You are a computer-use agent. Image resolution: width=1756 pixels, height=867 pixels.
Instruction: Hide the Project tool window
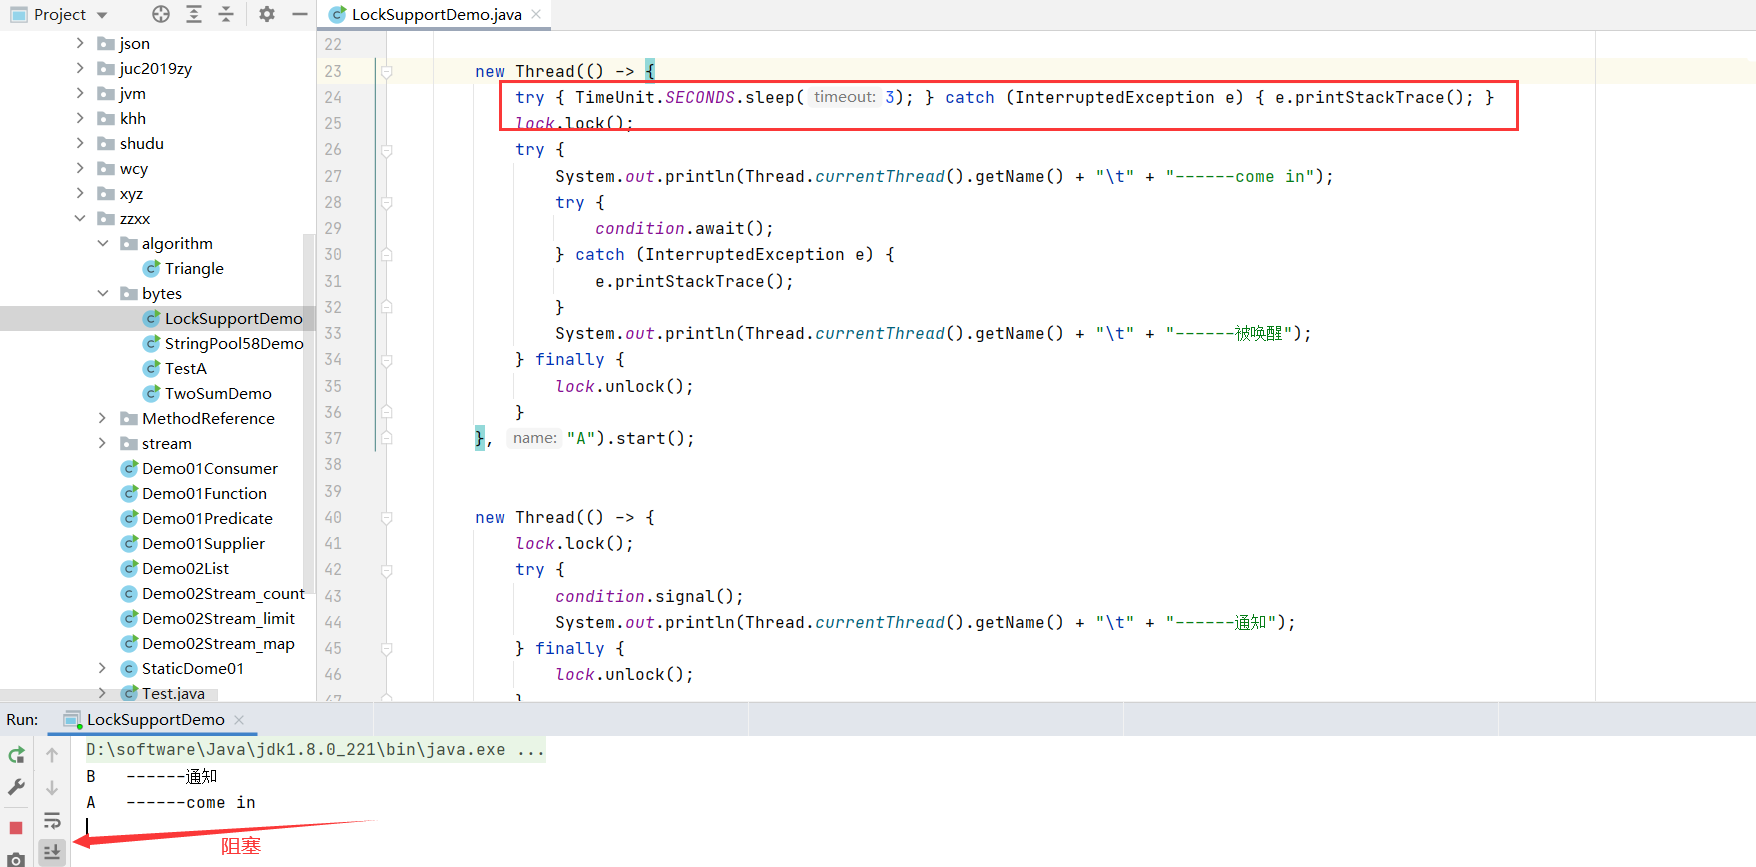coord(299,14)
